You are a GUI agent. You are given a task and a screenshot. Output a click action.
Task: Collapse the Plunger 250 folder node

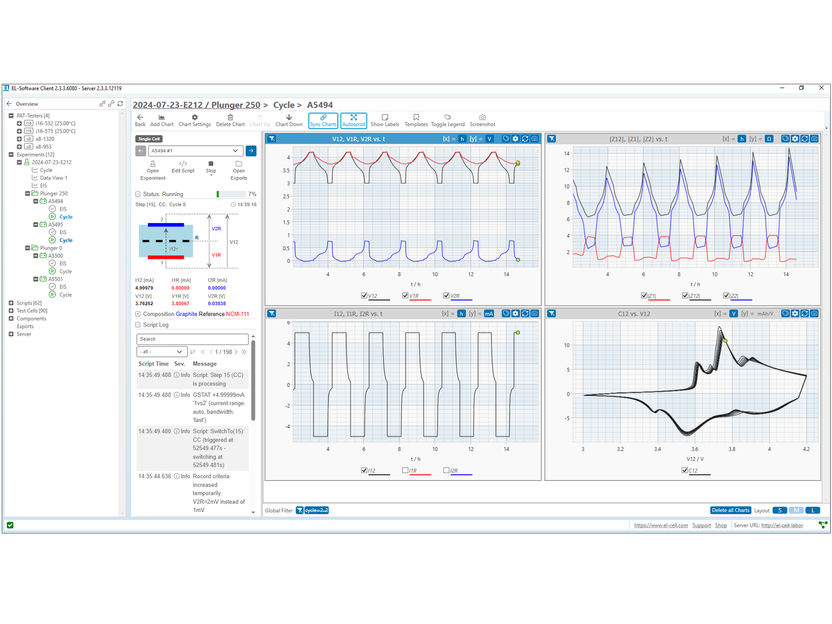28,193
